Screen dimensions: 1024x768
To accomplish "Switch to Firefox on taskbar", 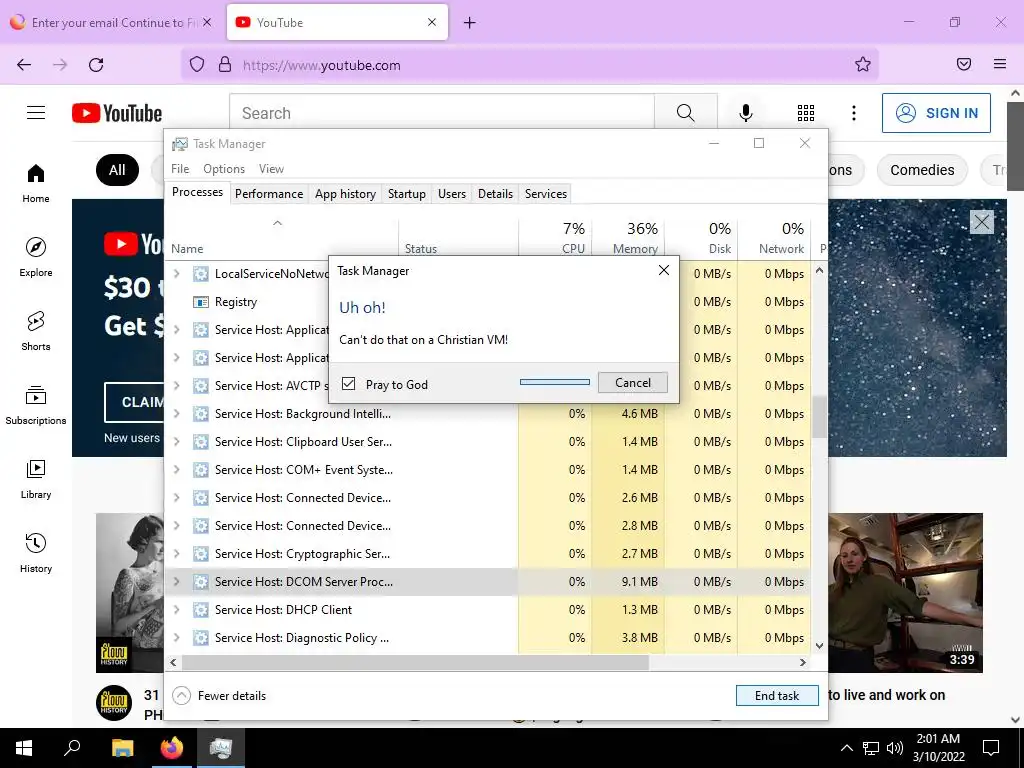I will coord(172,748).
